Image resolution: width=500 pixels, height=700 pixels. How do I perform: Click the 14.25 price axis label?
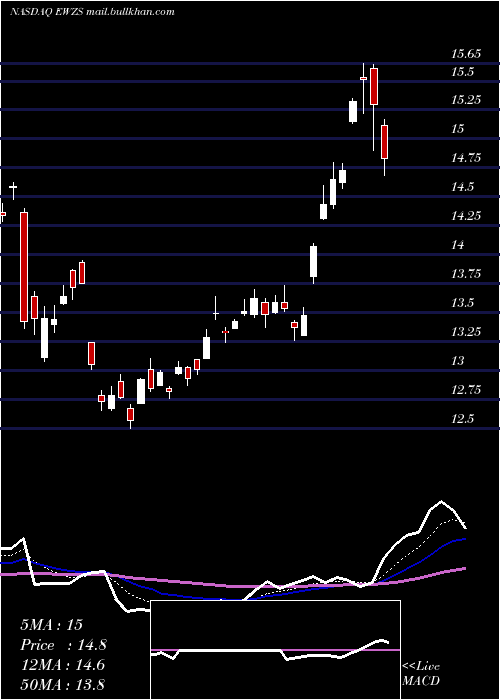point(466,216)
